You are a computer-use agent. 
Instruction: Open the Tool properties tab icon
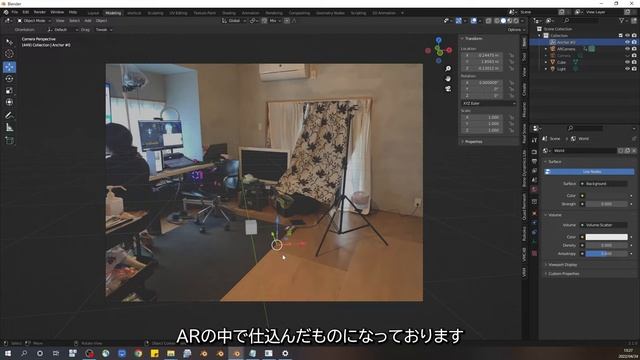pyautogui.click(x=534, y=140)
